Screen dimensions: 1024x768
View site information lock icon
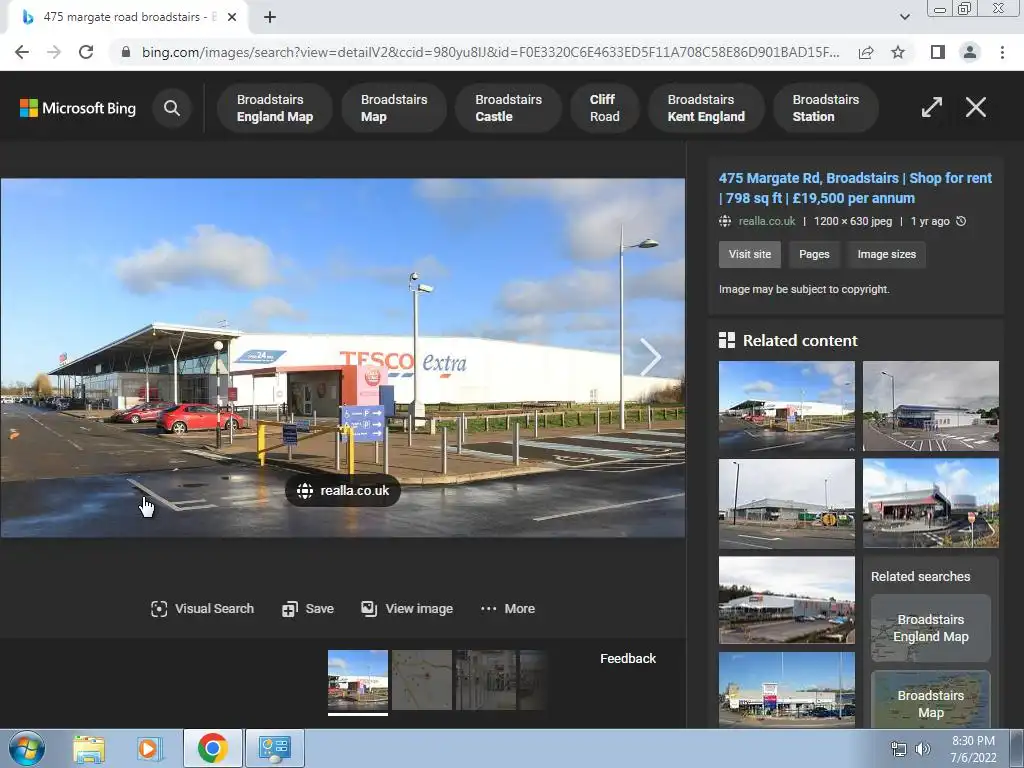(126, 52)
